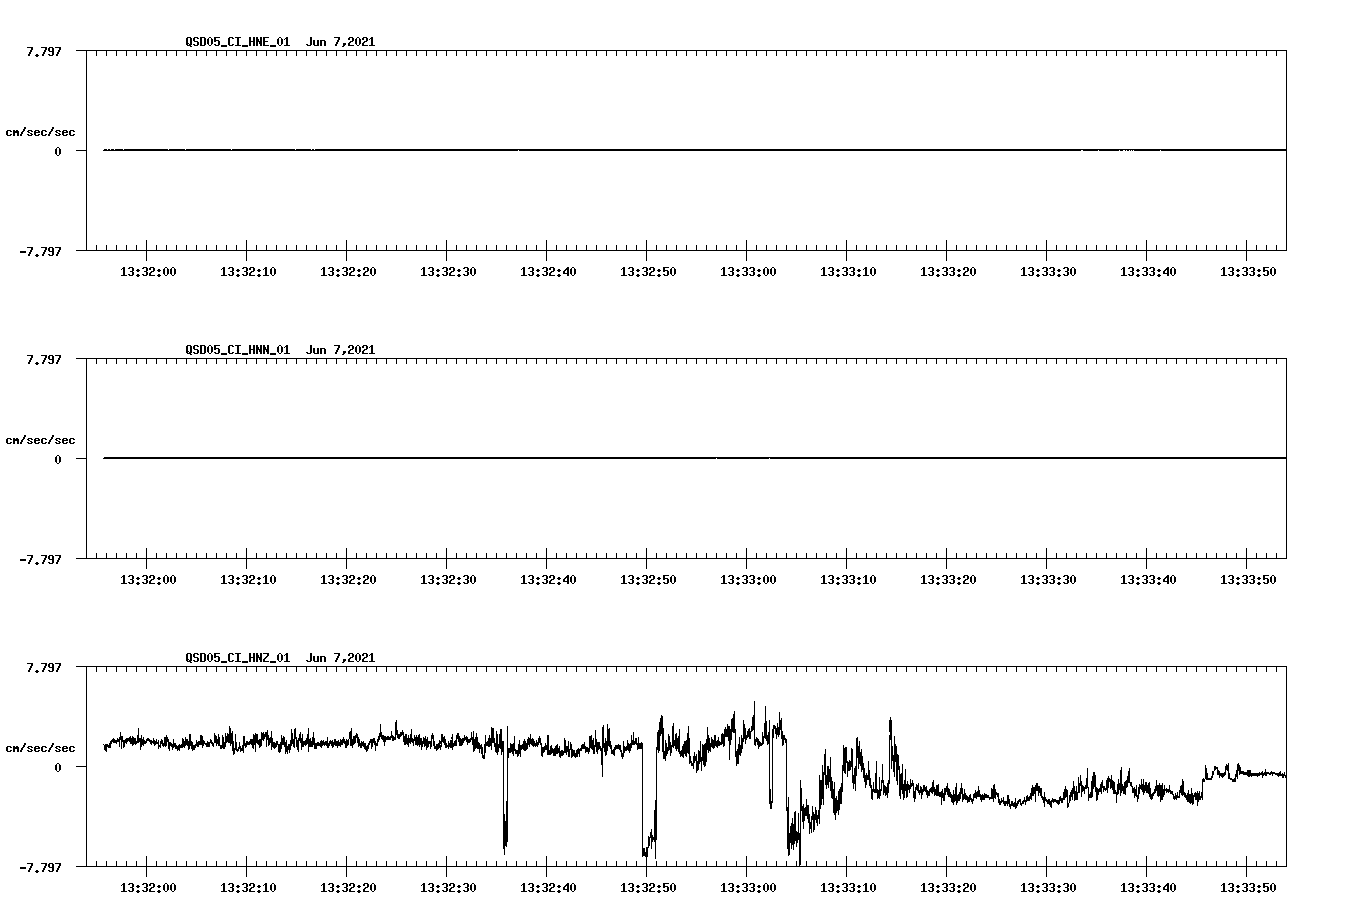Click the 13:32:30 time label under HNE plot
1358x924 pixels.
coord(448,272)
